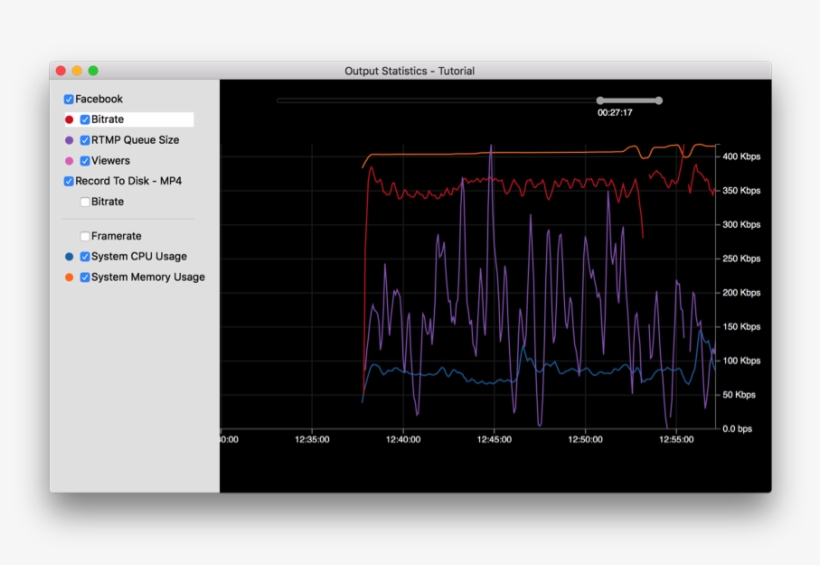Click the blue System CPU Usage dot

69,257
